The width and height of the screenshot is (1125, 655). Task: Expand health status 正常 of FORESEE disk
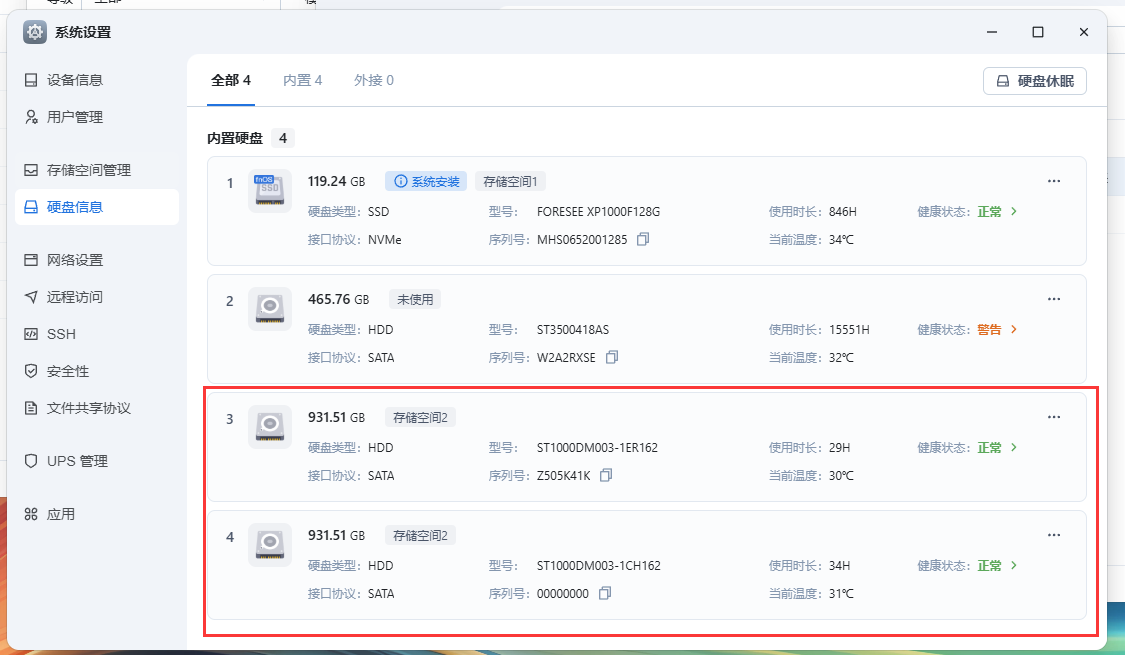pos(1014,211)
